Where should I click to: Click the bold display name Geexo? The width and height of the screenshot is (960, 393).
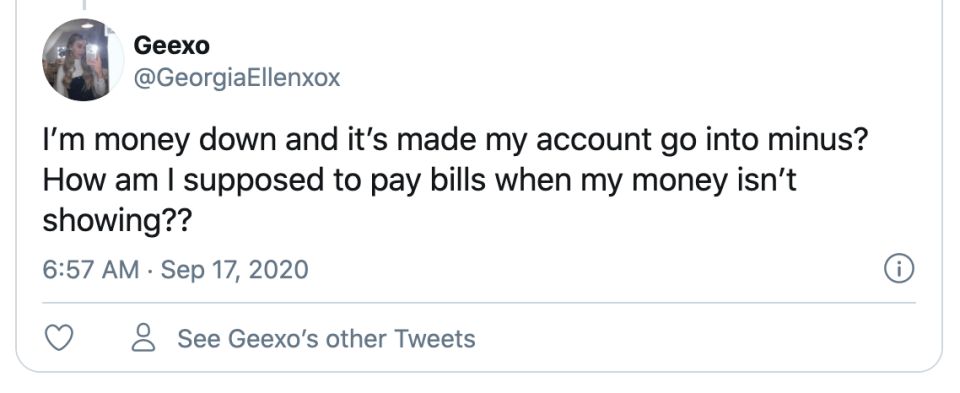pyautogui.click(x=171, y=45)
